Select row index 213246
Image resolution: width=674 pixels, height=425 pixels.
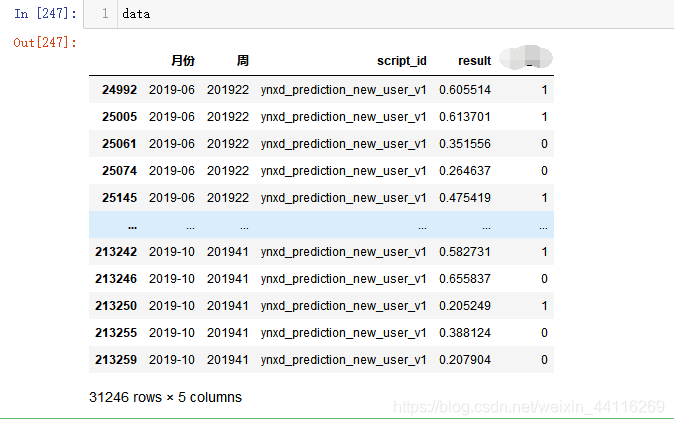[116, 279]
